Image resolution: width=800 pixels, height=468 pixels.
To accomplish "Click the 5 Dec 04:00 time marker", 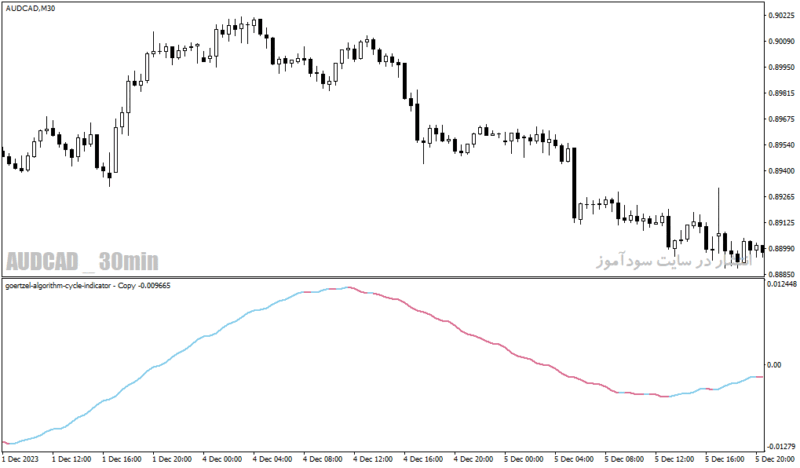I will click(574, 459).
